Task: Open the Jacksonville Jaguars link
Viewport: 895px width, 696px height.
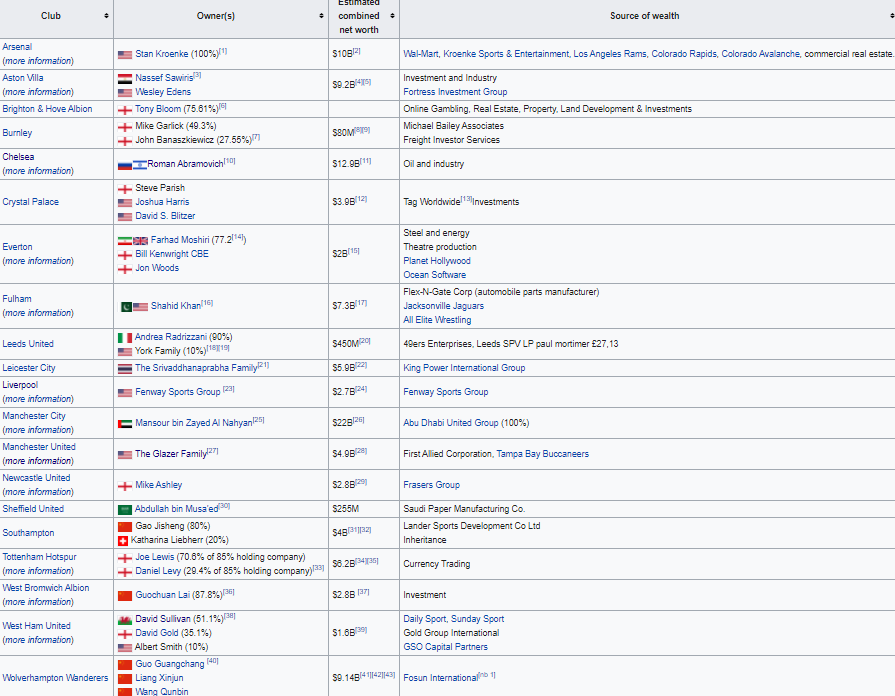Action: coord(443,306)
